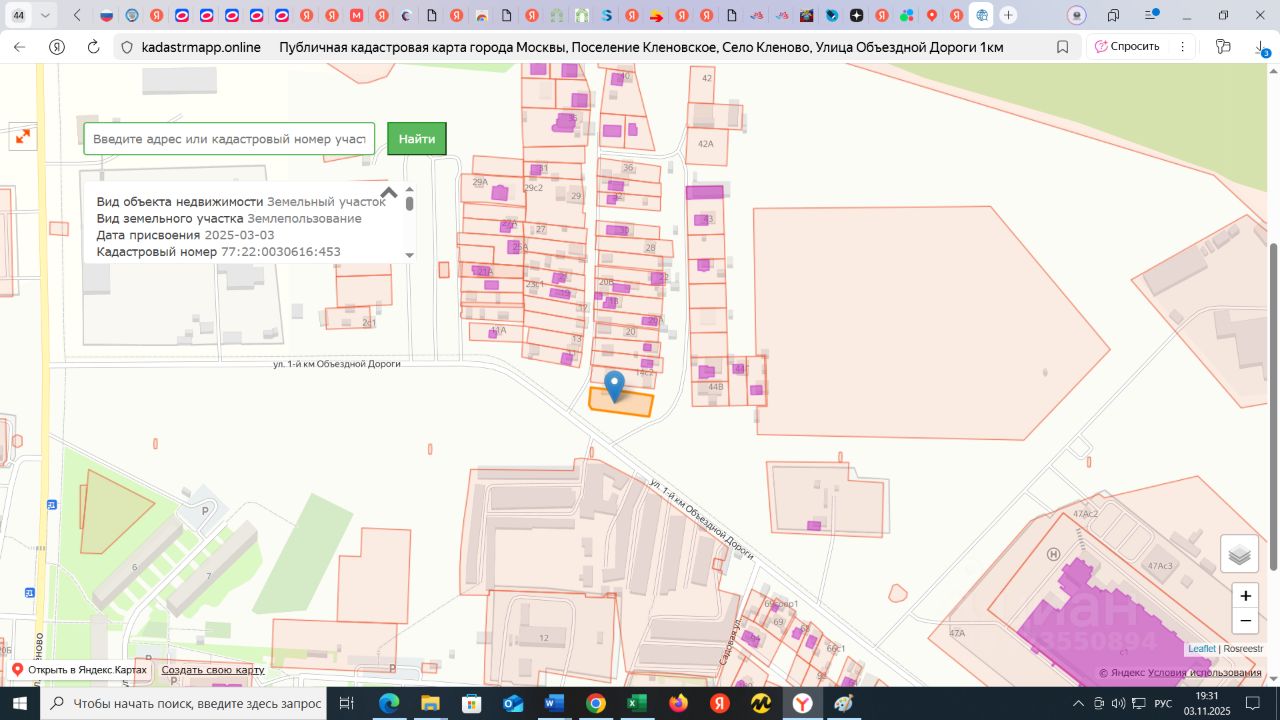Open a new browser tab
Image resolution: width=1280 pixels, height=720 pixels.
click(x=1008, y=15)
